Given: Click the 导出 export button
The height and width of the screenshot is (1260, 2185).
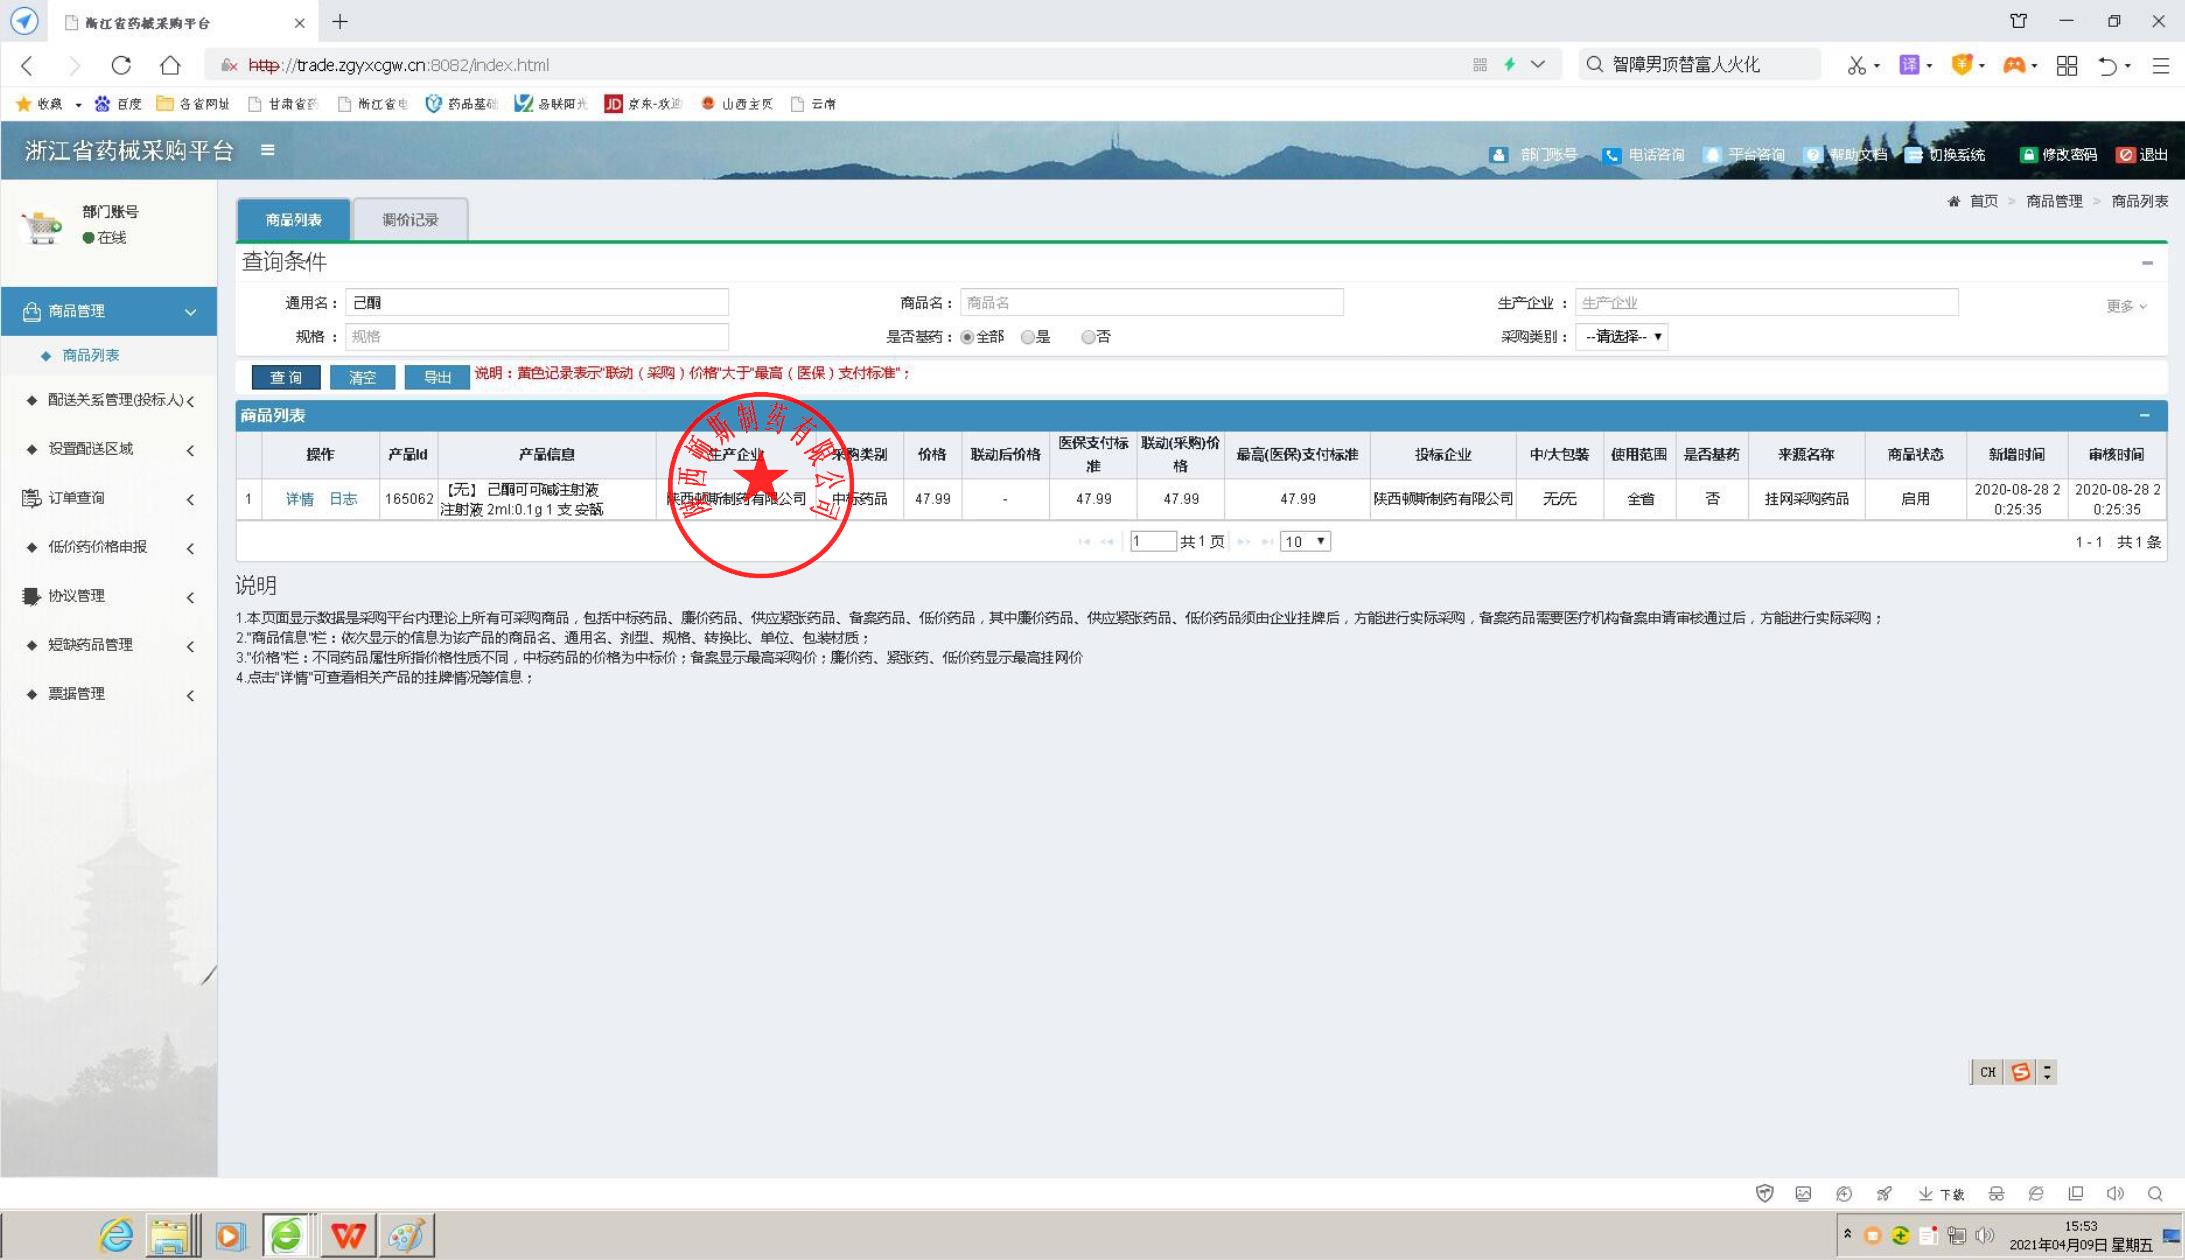Looking at the screenshot, I should 437,377.
